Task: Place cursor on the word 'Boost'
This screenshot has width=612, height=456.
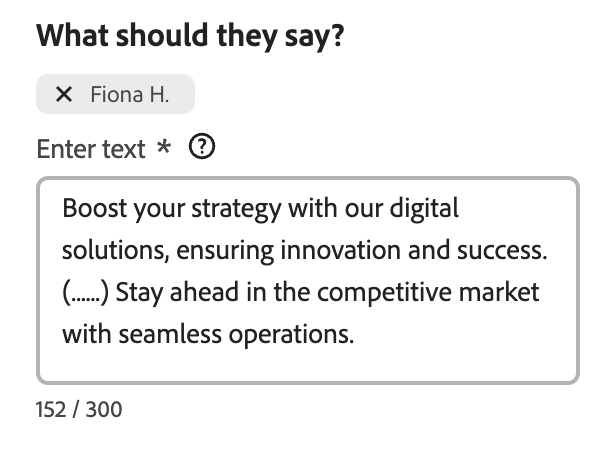Action: (x=90, y=209)
